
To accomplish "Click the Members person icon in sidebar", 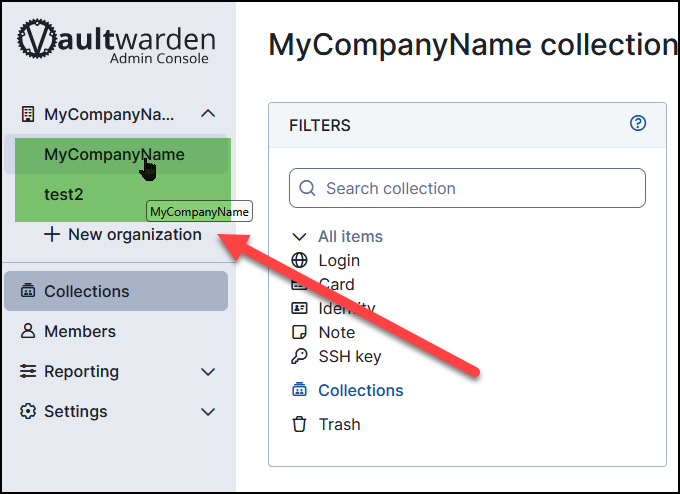I will [28, 331].
